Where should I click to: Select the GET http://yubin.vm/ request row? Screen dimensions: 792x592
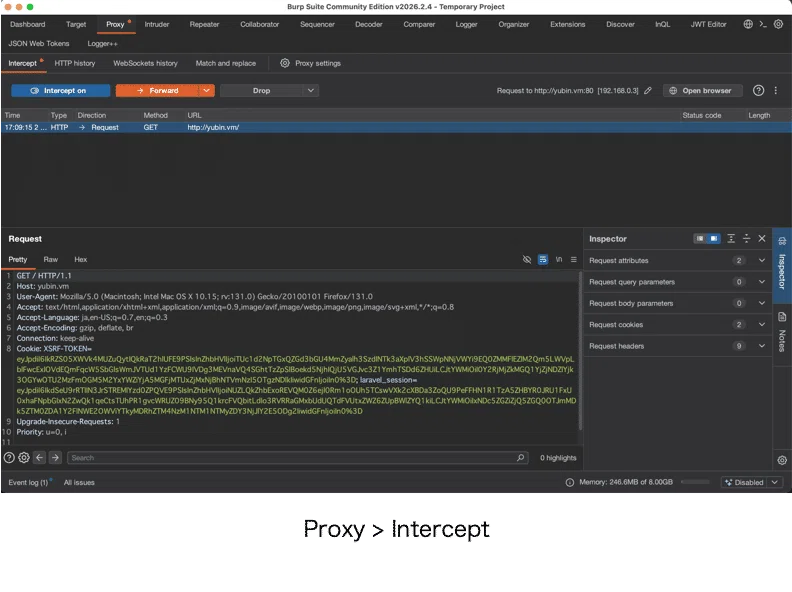(x=396, y=127)
